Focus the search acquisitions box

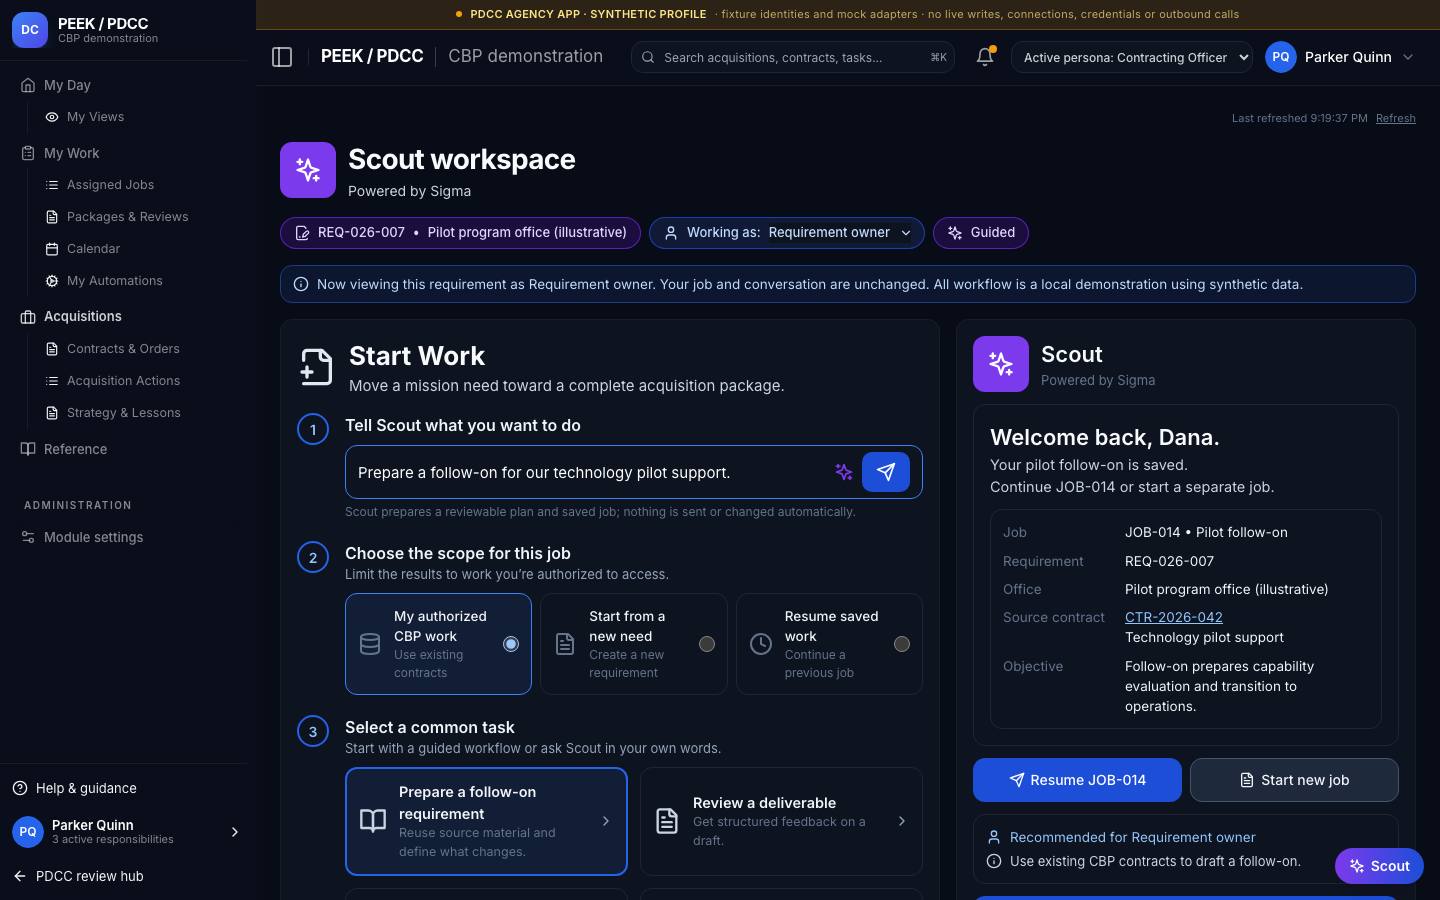pos(793,57)
